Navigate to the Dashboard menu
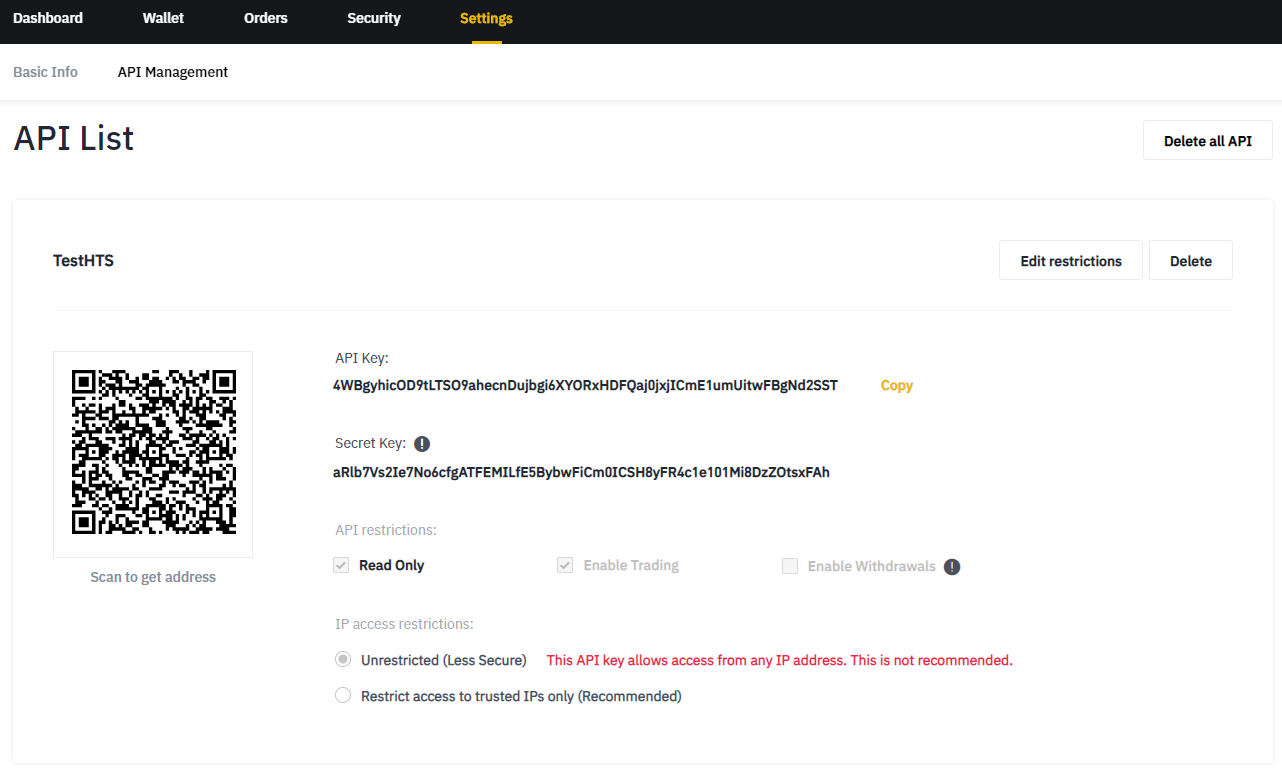Viewport: 1282px width, 772px height. pos(47,18)
